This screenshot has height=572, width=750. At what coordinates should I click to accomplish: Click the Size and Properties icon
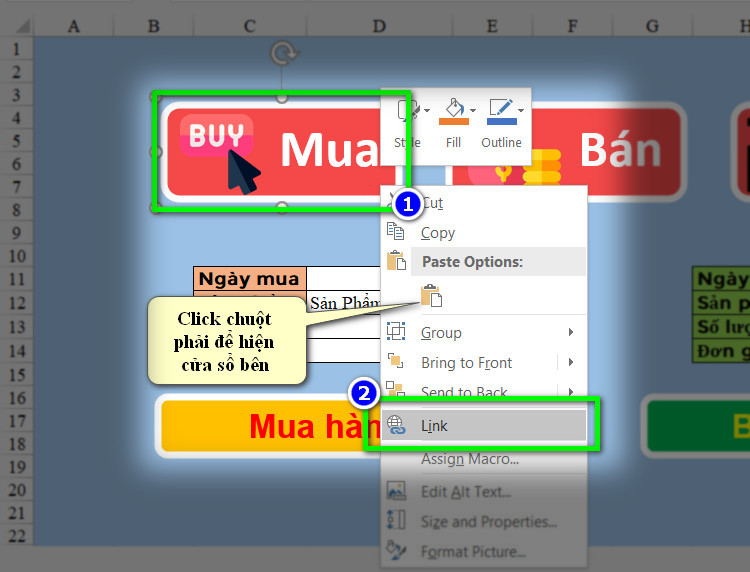coord(396,520)
